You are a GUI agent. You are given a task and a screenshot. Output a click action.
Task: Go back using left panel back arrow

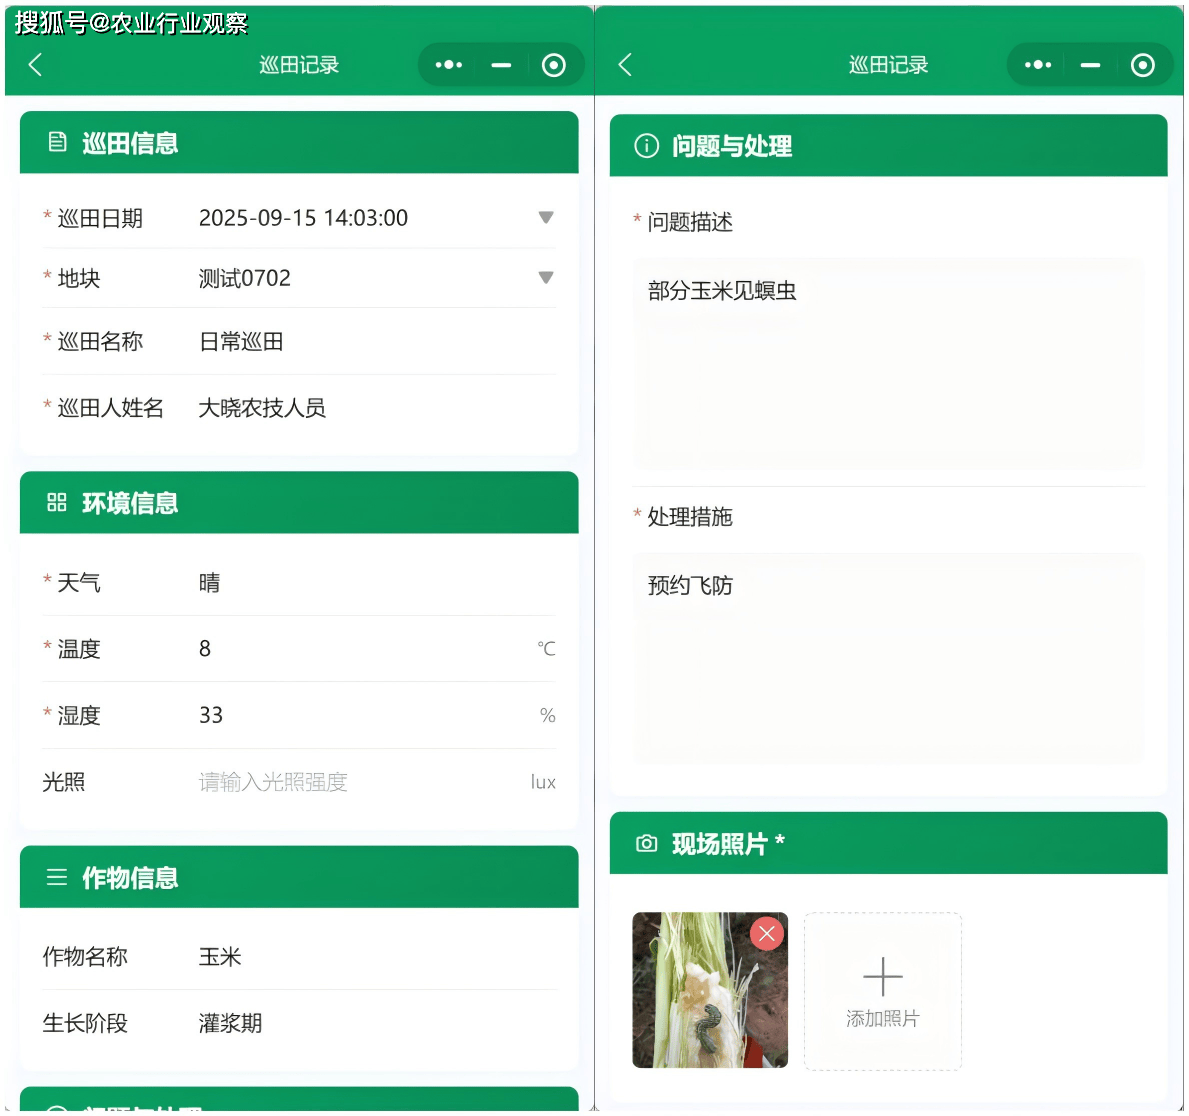pyautogui.click(x=36, y=65)
